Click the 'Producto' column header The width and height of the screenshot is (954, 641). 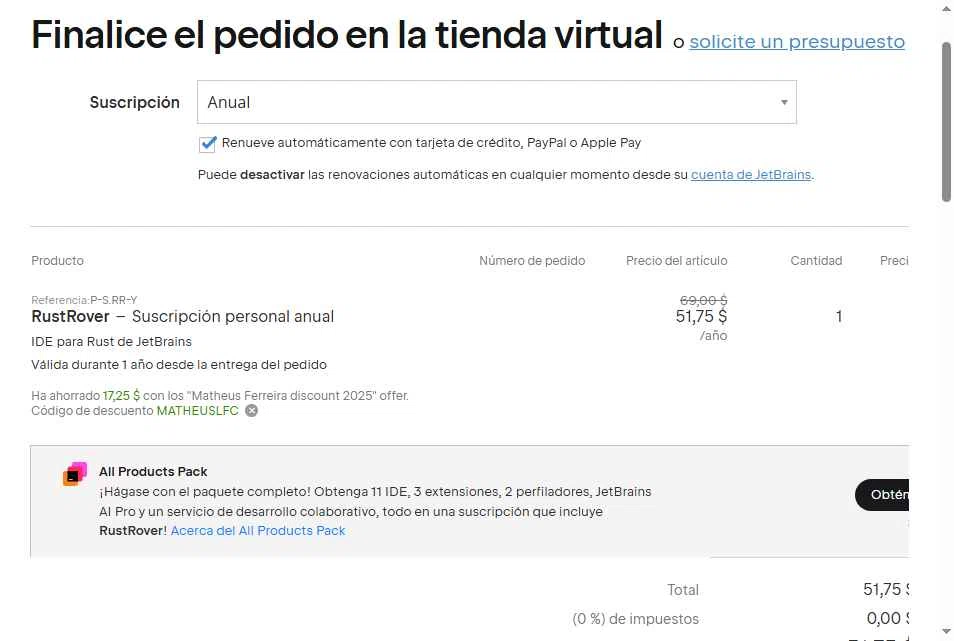coord(57,260)
